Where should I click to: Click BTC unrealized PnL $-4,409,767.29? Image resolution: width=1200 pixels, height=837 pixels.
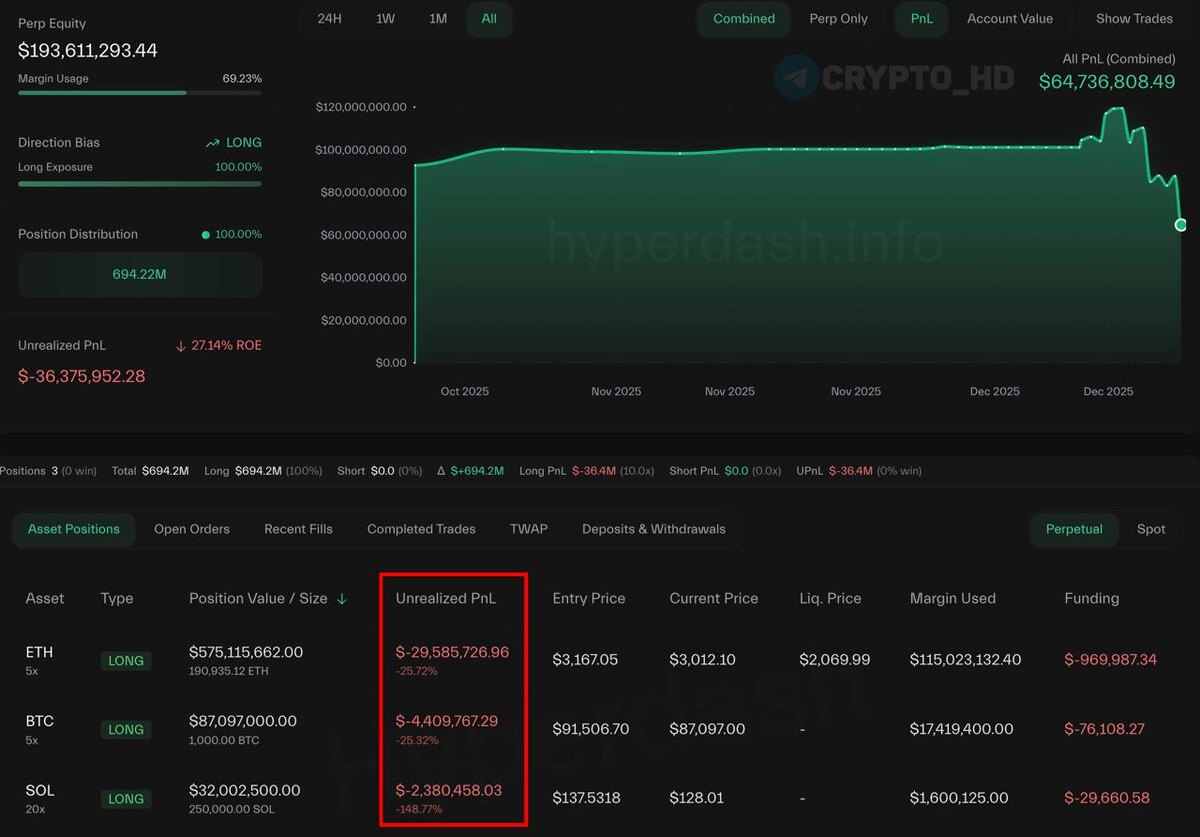tap(447, 721)
